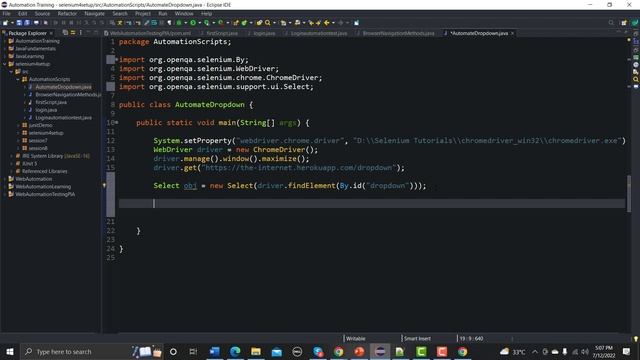Toggle Show Whitespace Characters pilcrow icon

(x=169, y=23)
